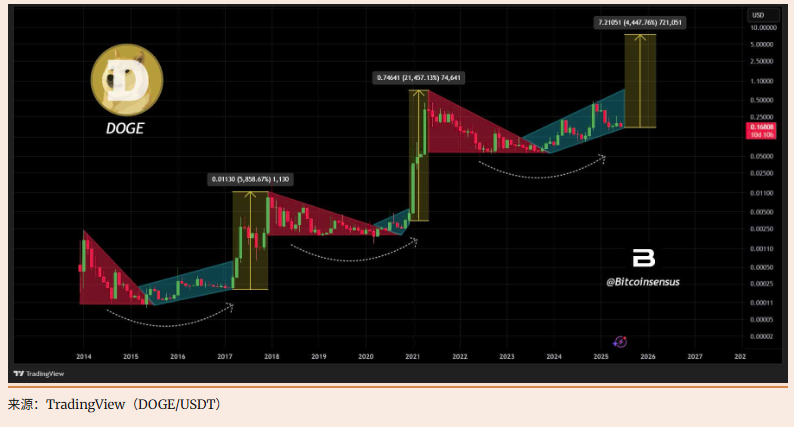The image size is (794, 427).
Task: Click the red 0.16808 current price label
Action: click(x=762, y=127)
